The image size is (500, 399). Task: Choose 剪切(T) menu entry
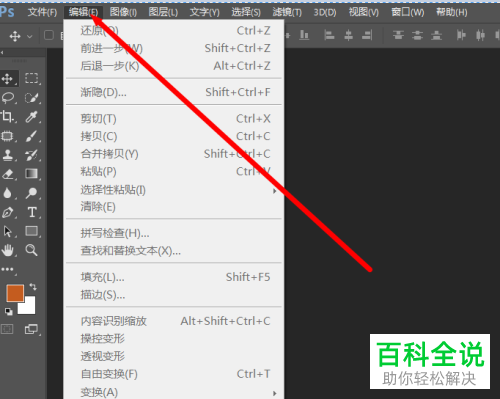174,119
